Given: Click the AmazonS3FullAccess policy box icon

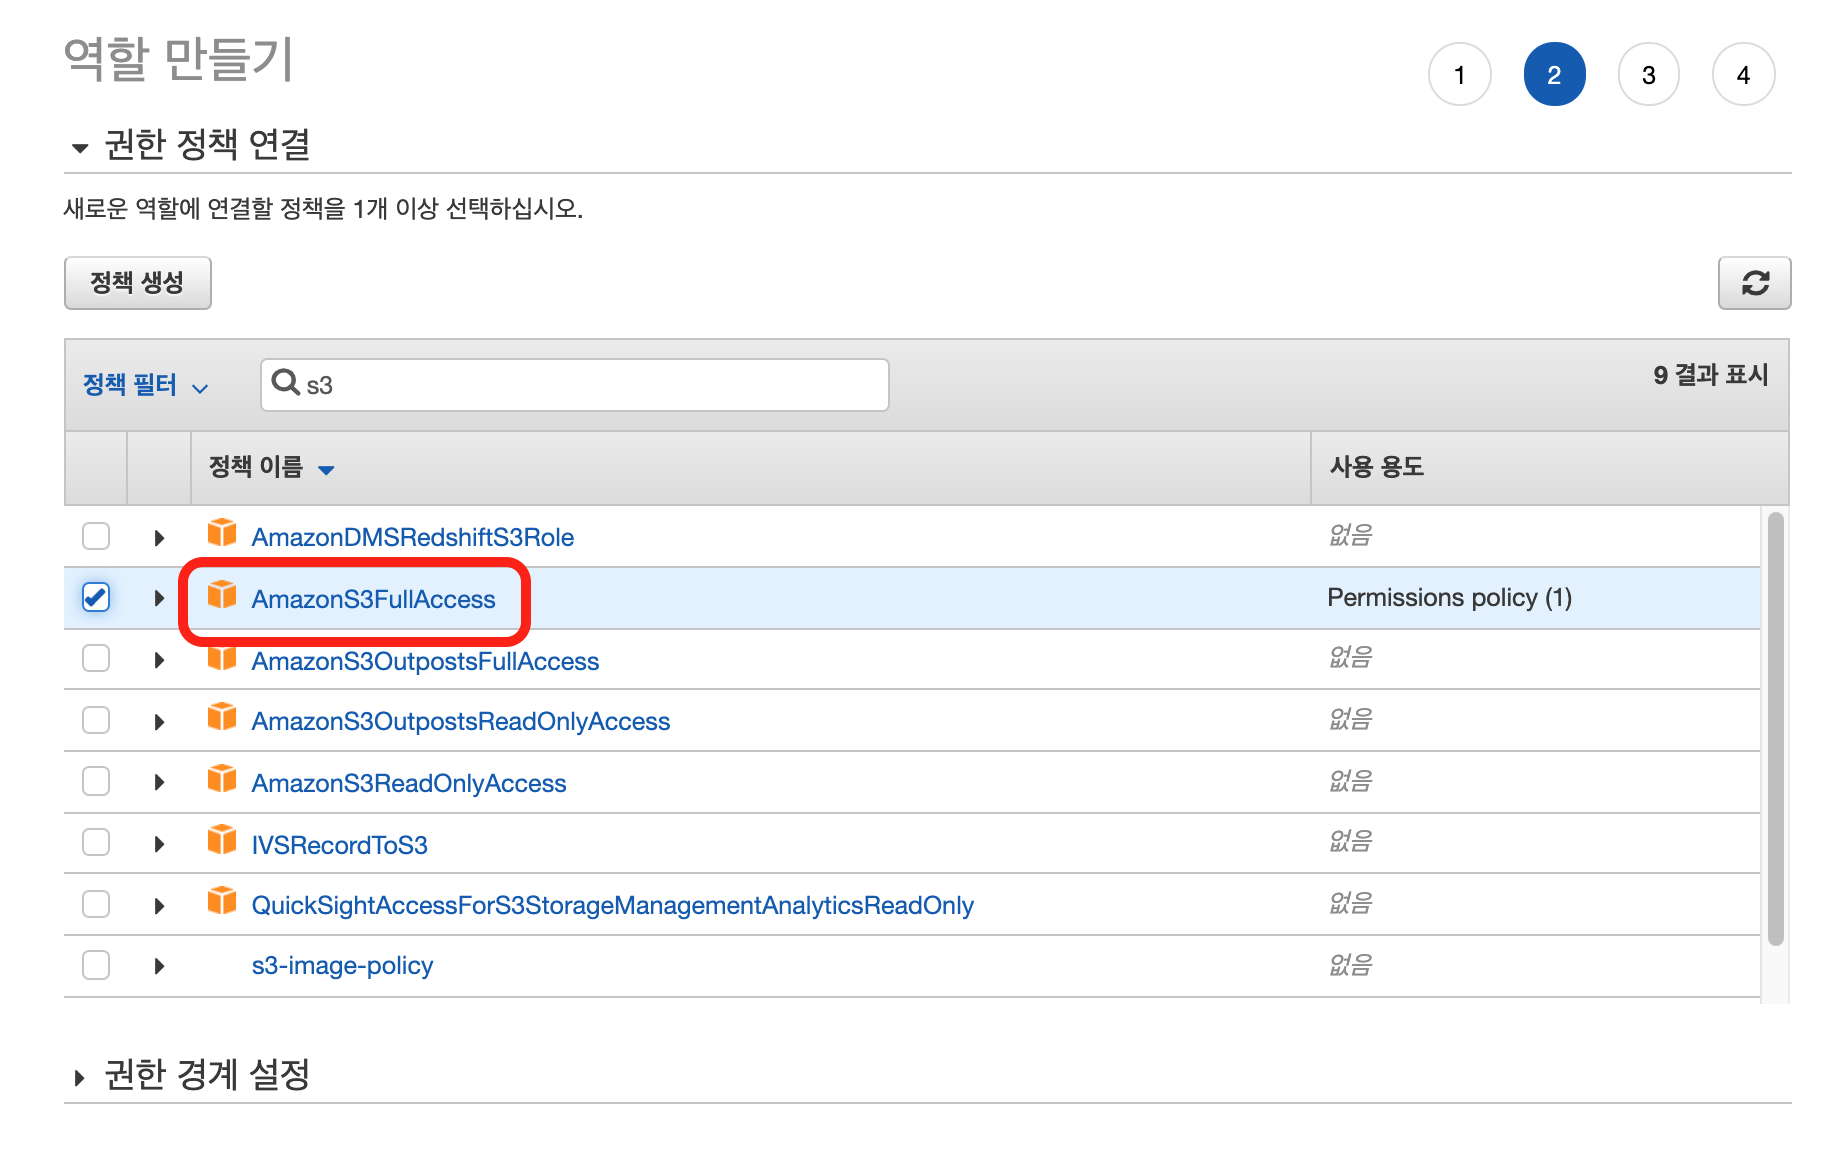Looking at the screenshot, I should coord(222,595).
